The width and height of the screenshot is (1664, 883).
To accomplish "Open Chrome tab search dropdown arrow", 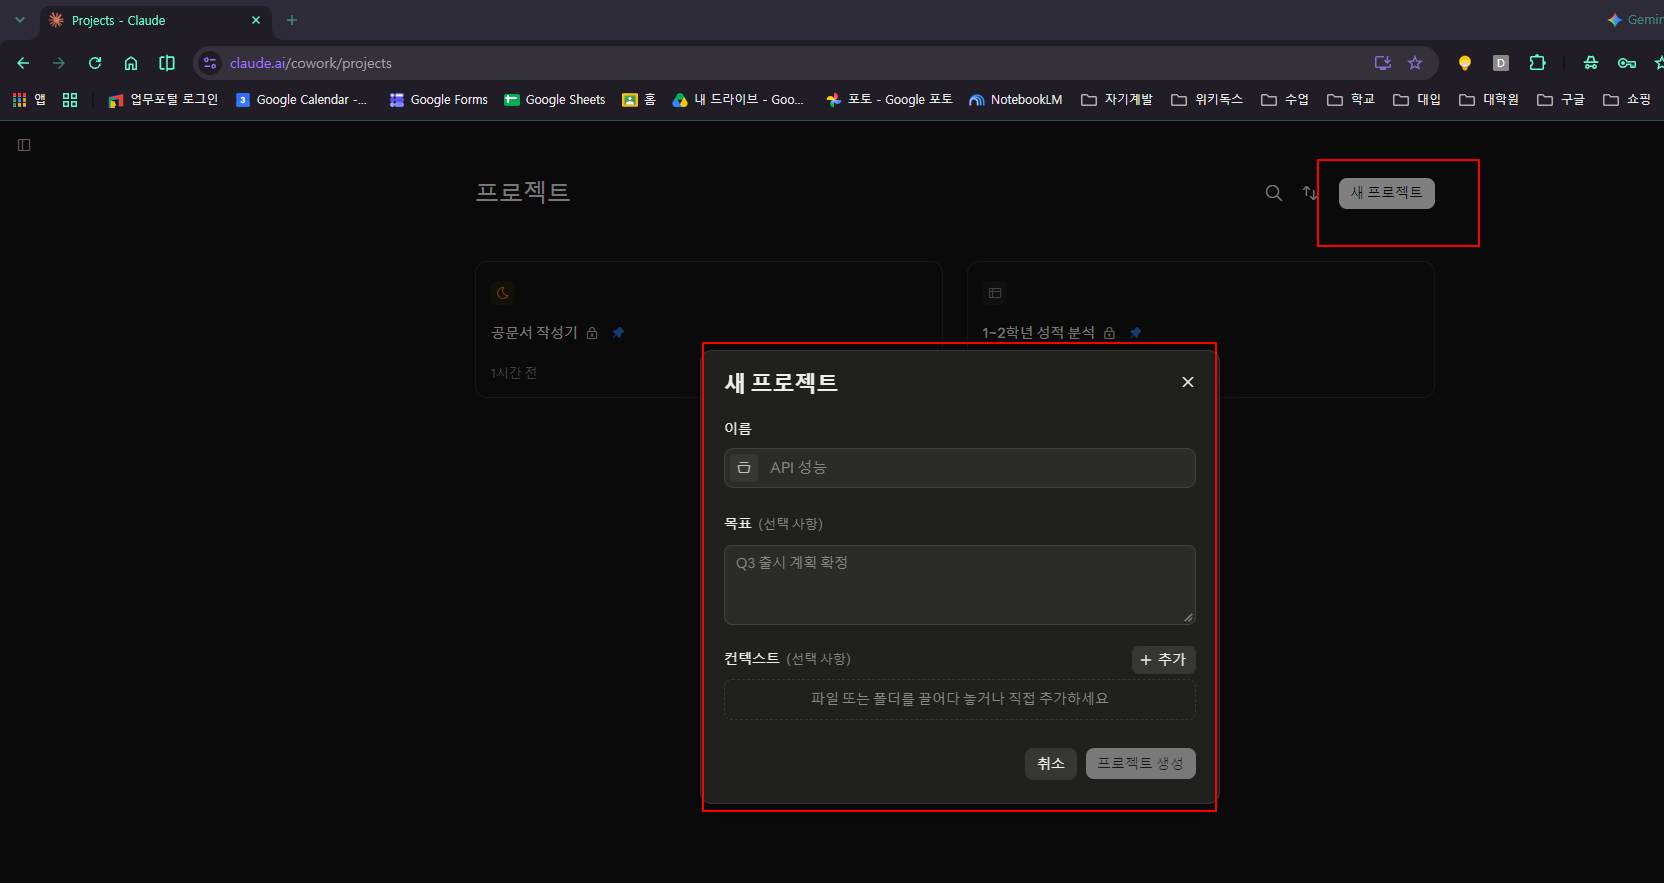I will coord(20,20).
